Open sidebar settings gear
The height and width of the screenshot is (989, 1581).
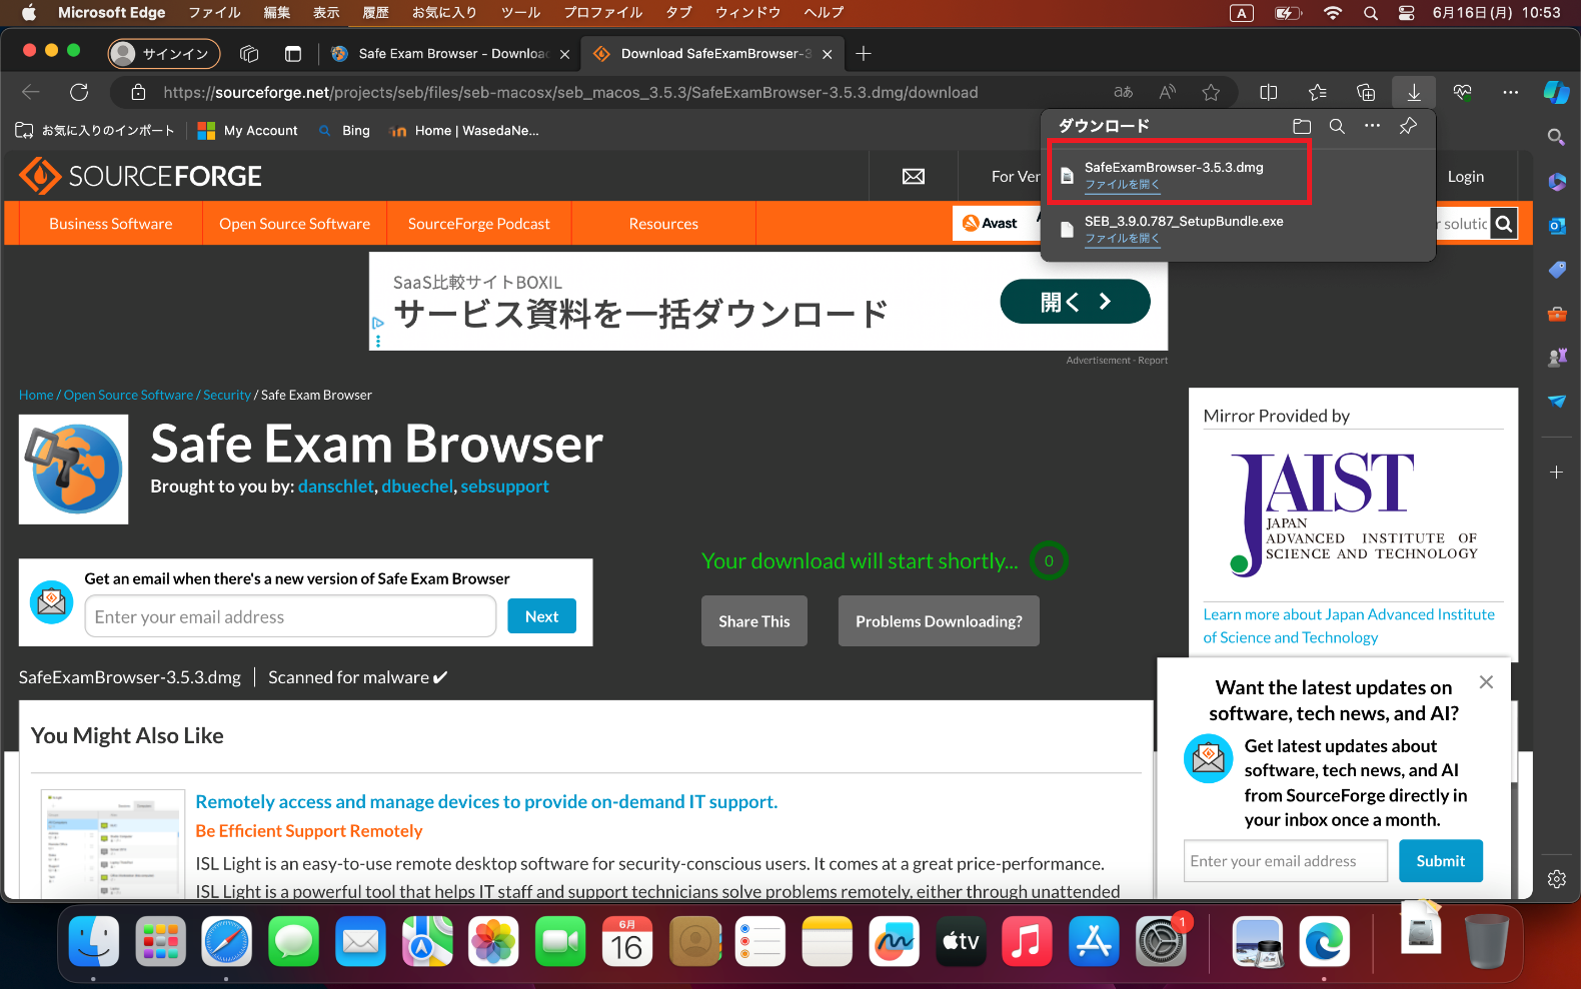tap(1556, 879)
